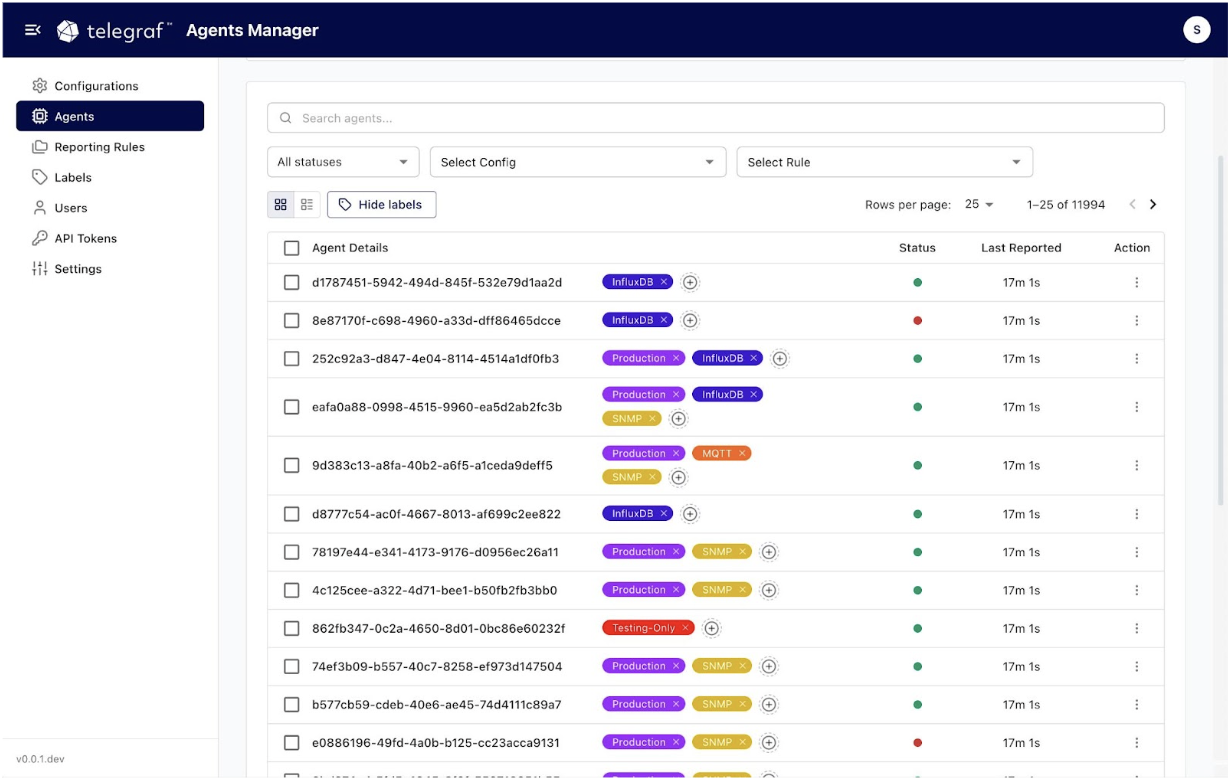Open action menu for agent 252c92a3-d847-4e04

1137,359
